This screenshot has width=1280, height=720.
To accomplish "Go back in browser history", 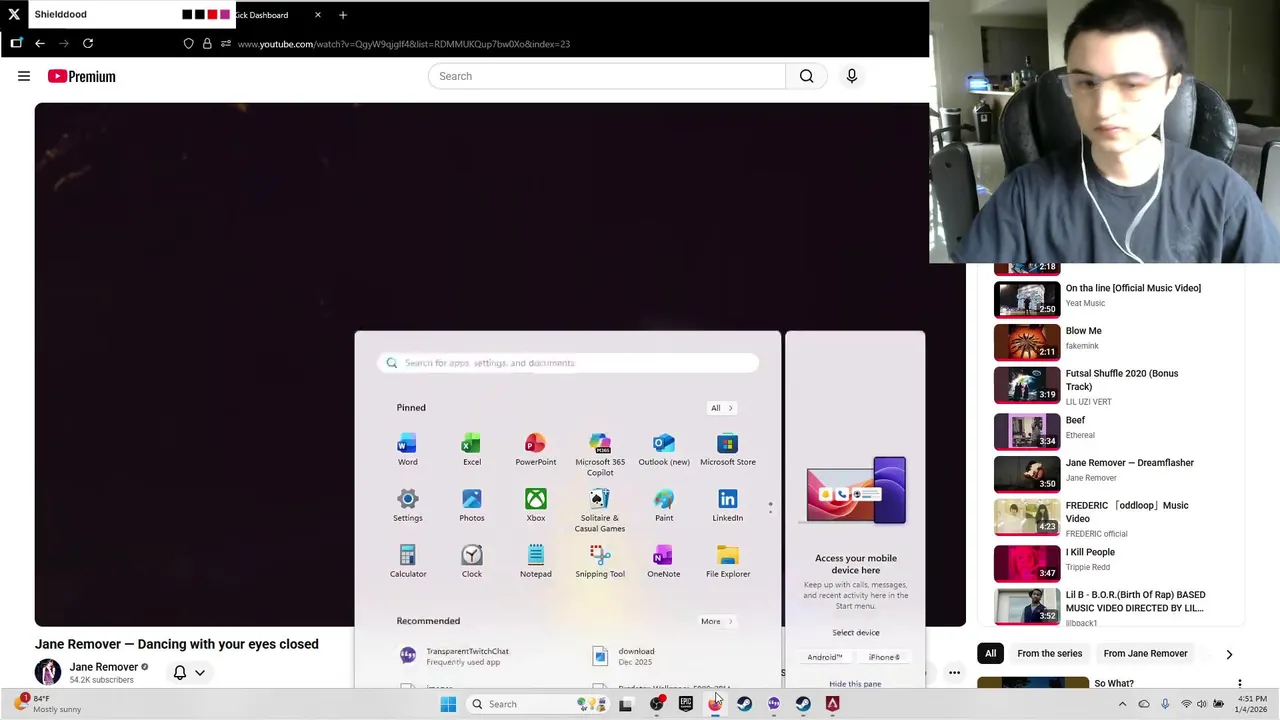I will pos(39,43).
